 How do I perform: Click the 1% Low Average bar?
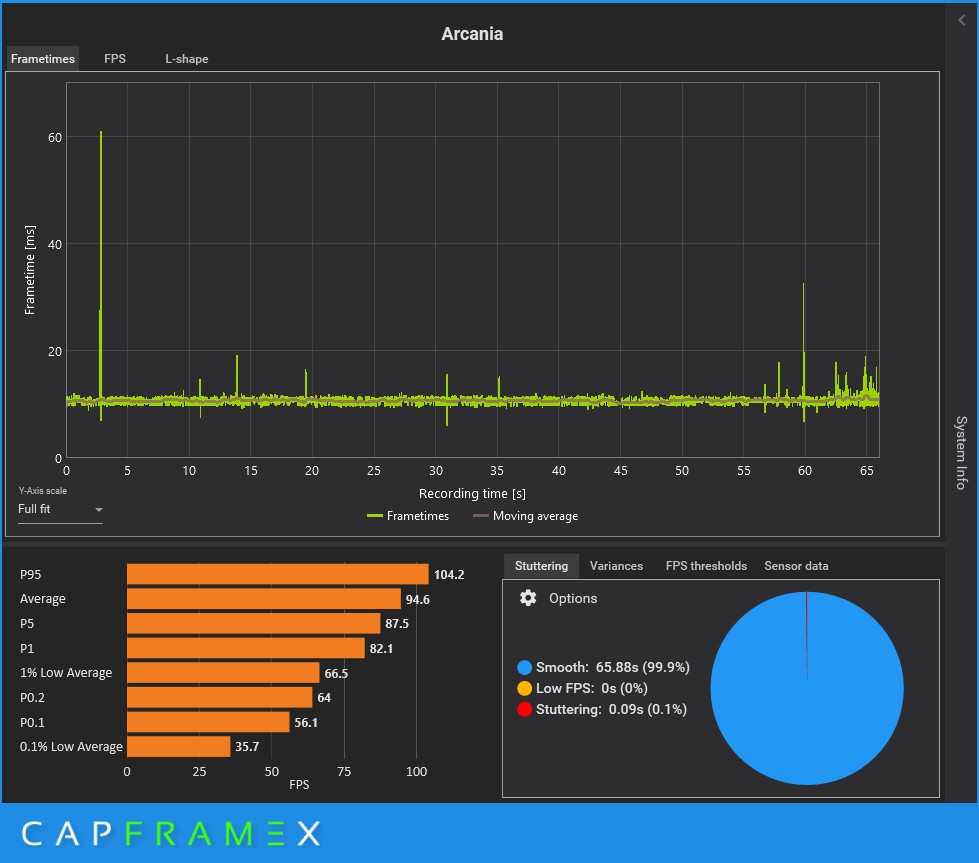pyautogui.click(x=224, y=673)
